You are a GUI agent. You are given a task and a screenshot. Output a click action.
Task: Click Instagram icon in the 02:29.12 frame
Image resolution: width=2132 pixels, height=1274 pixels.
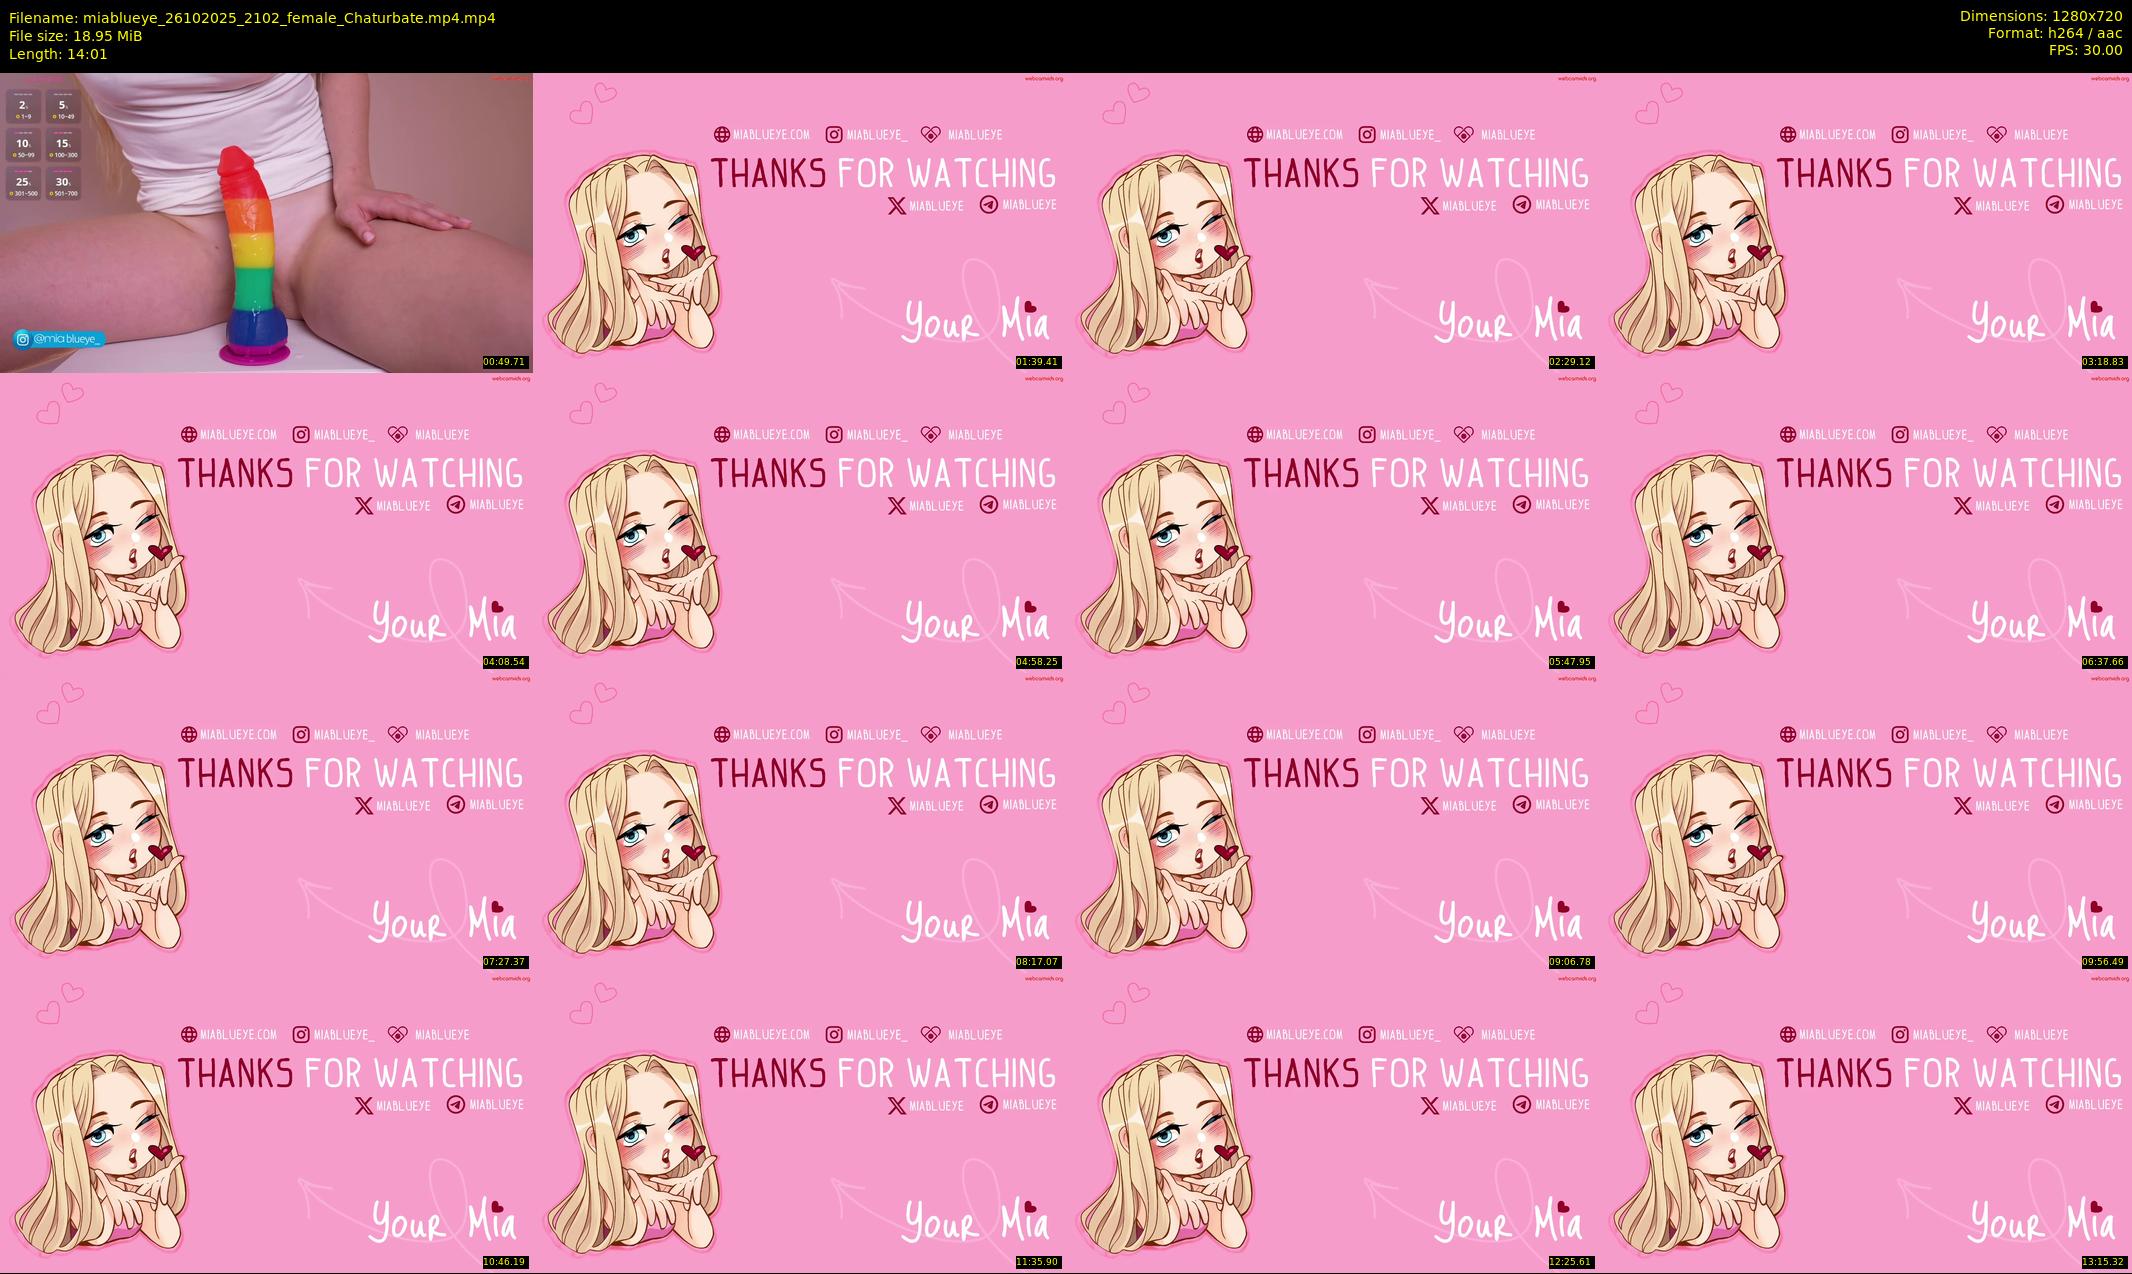1367,134
